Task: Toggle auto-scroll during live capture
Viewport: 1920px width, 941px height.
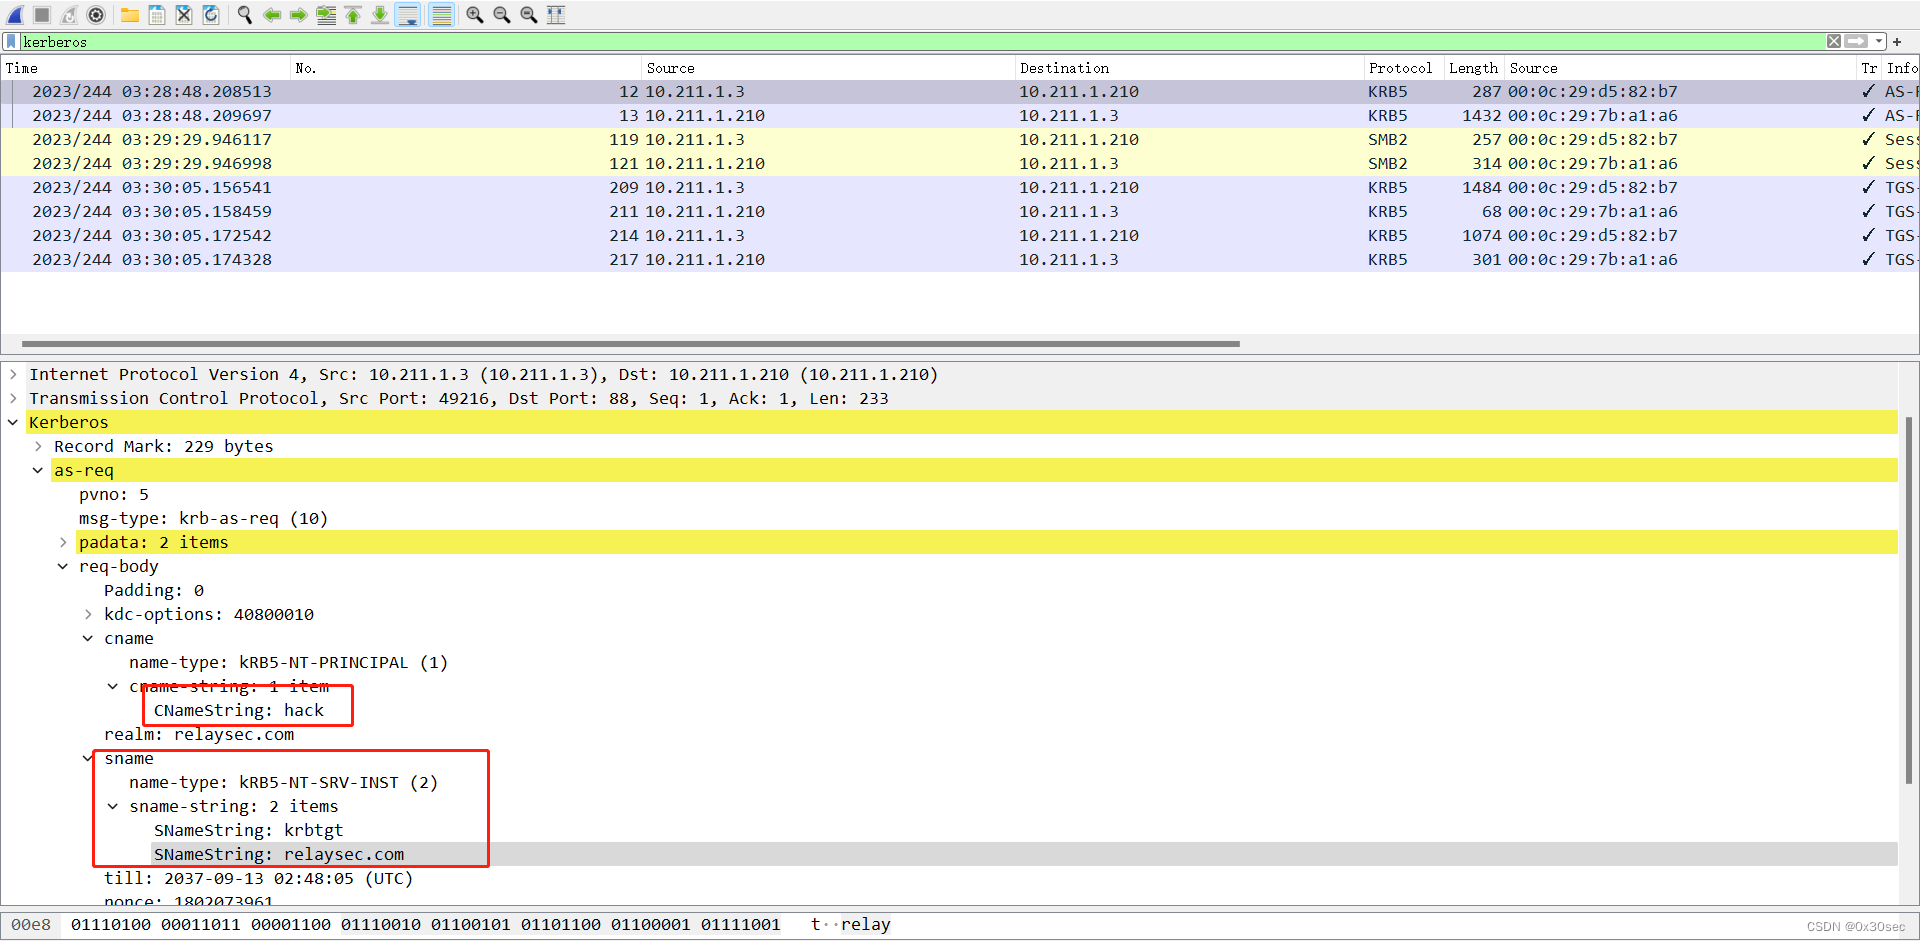Action: tap(408, 15)
